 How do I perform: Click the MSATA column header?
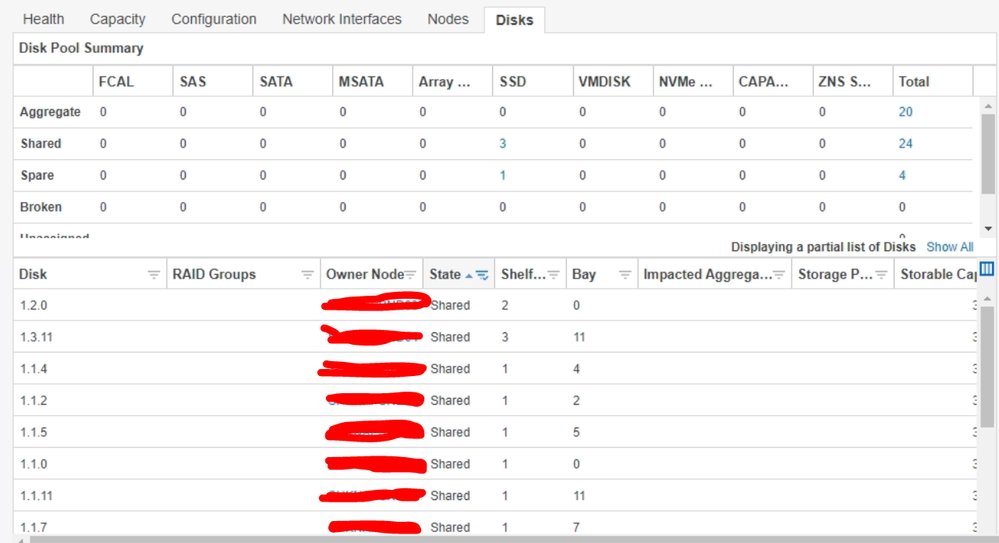pyautogui.click(x=361, y=82)
